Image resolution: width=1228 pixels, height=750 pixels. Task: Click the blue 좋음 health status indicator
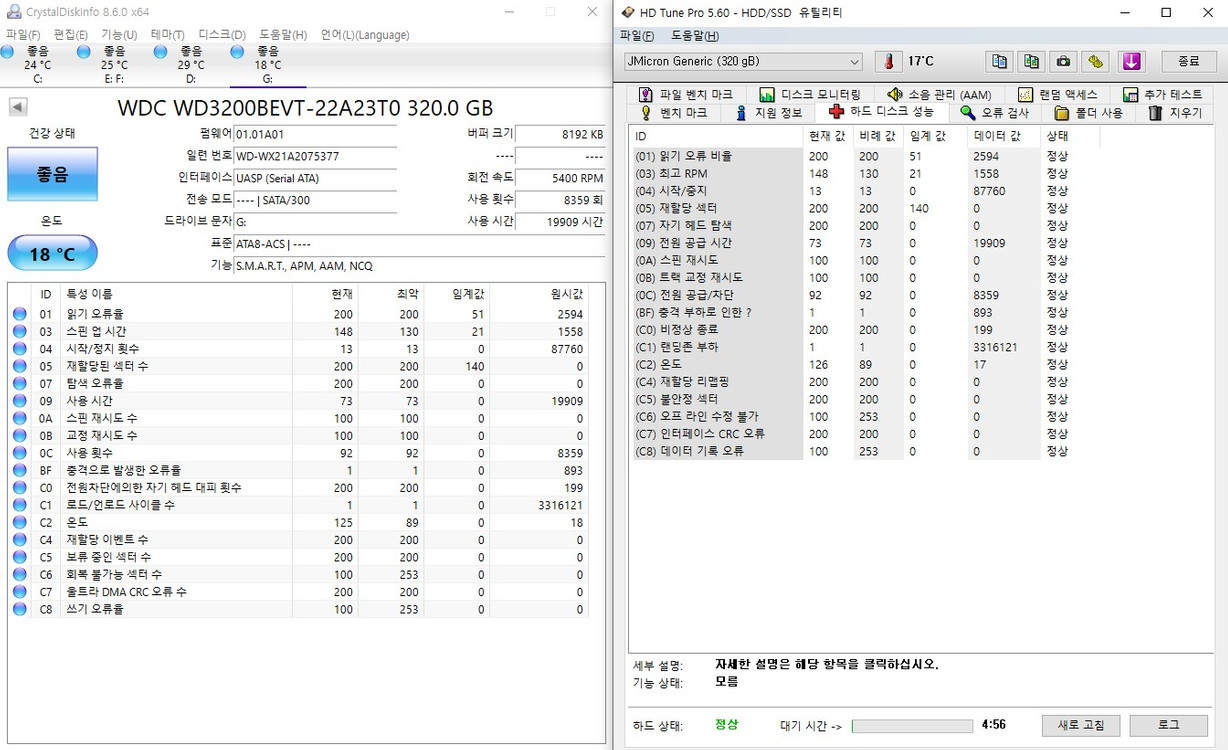(x=52, y=174)
